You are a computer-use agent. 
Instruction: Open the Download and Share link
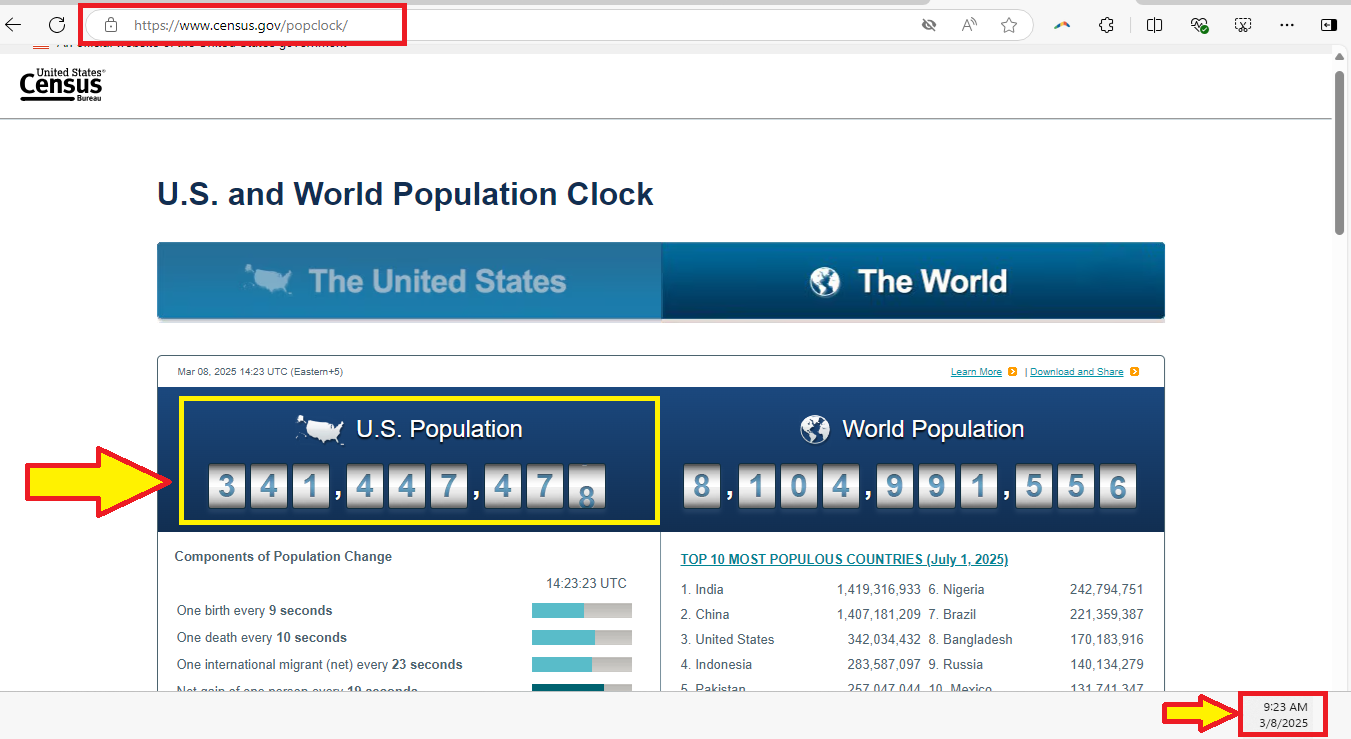pos(1077,372)
